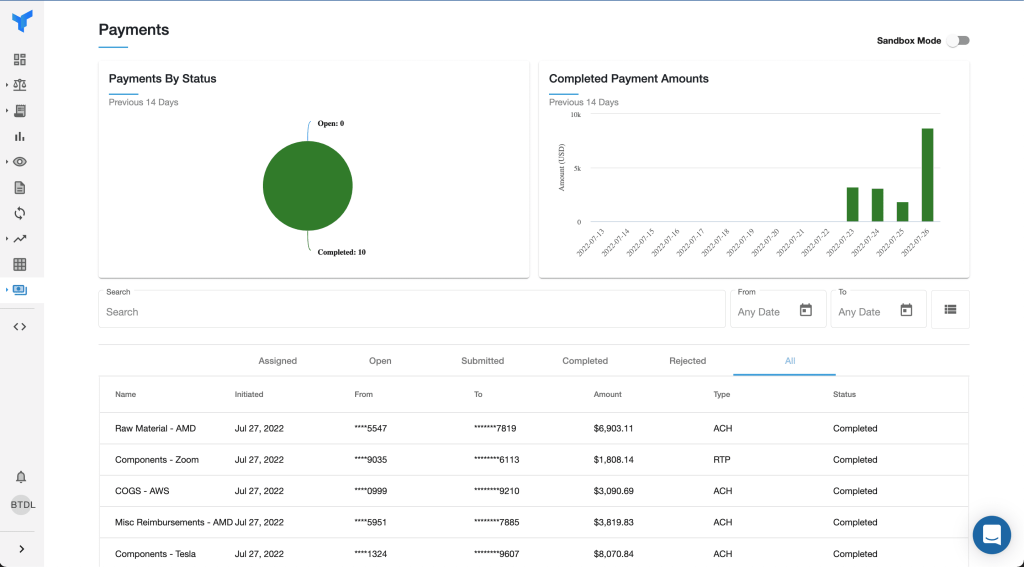1024x567 pixels.
Task: Click the Name column header
Action: pos(125,395)
